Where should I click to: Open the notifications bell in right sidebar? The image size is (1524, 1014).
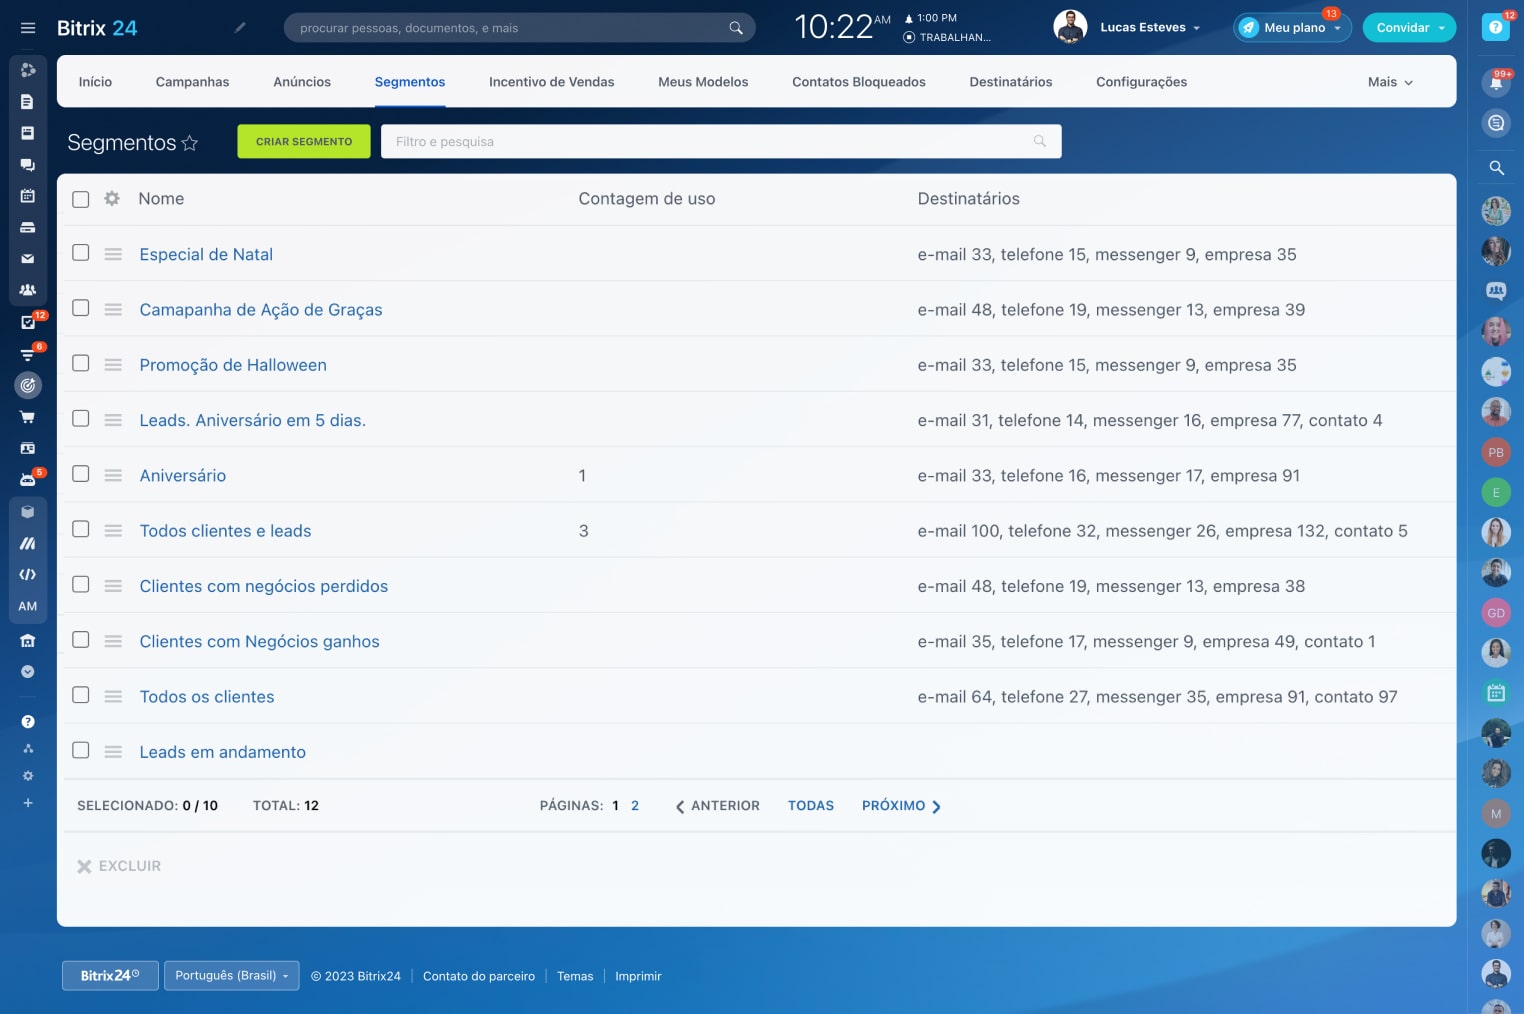click(1496, 83)
